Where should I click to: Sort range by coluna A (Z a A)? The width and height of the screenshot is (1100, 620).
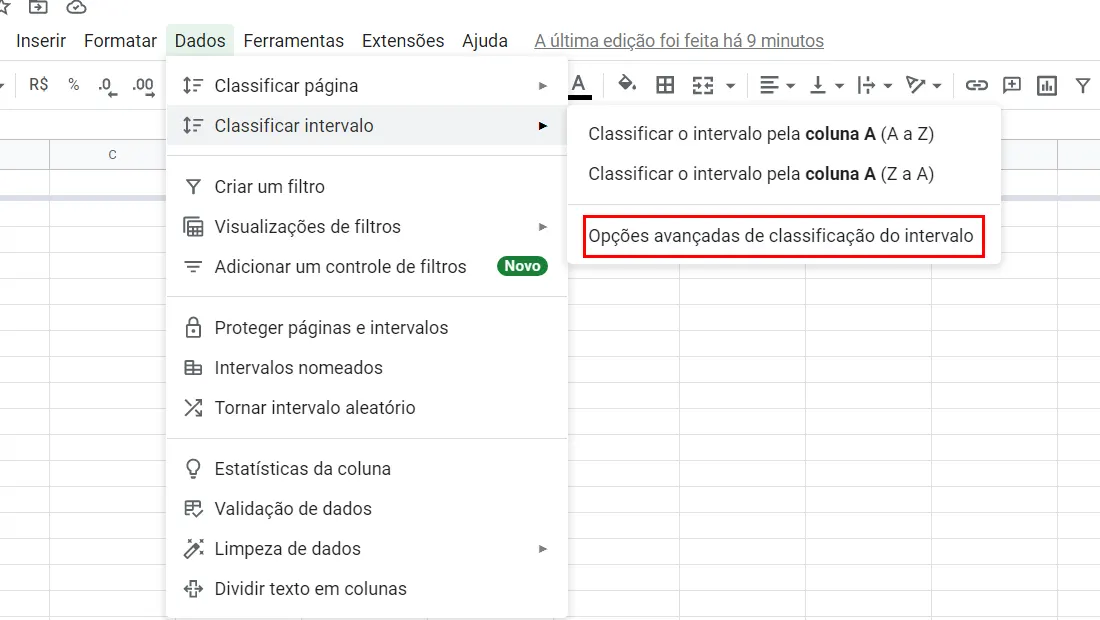[x=784, y=174]
